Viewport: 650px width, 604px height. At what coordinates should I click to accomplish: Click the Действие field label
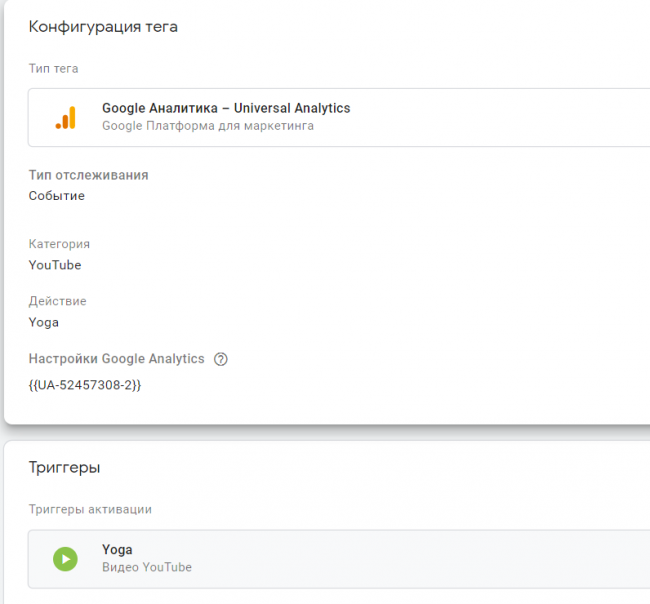pyautogui.click(x=57, y=301)
